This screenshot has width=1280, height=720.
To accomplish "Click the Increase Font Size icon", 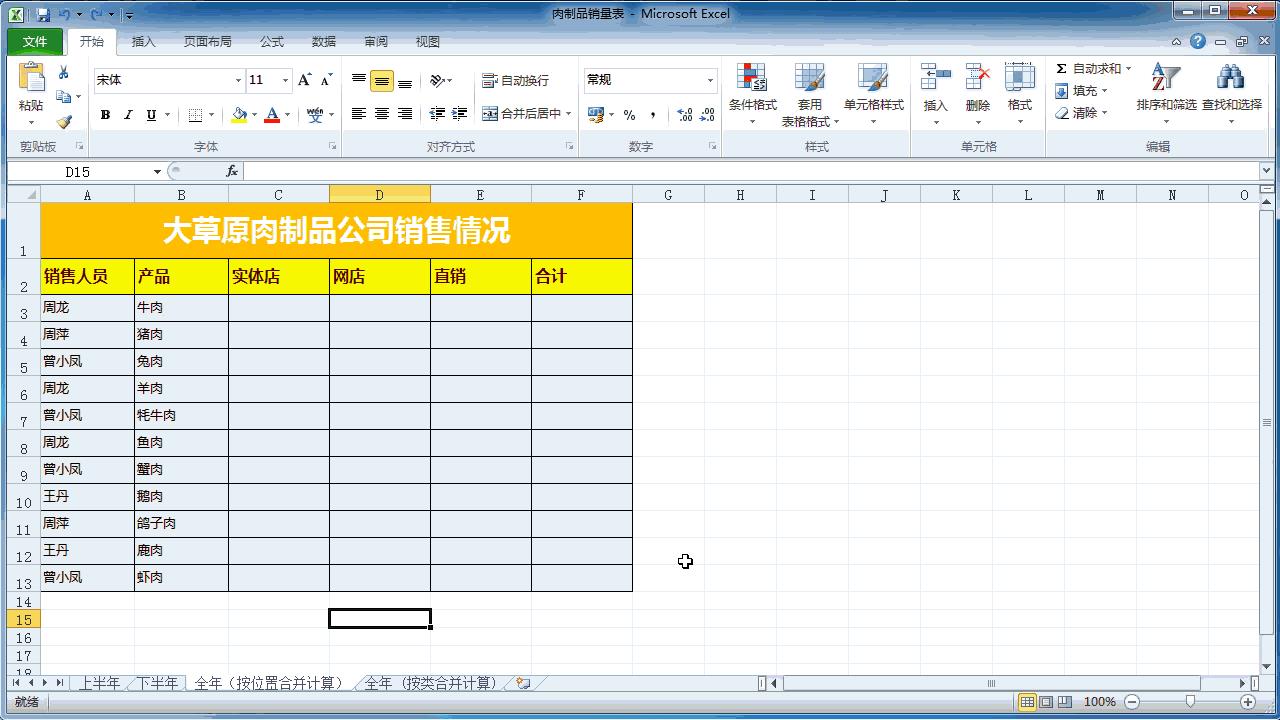I will pyautogui.click(x=304, y=80).
